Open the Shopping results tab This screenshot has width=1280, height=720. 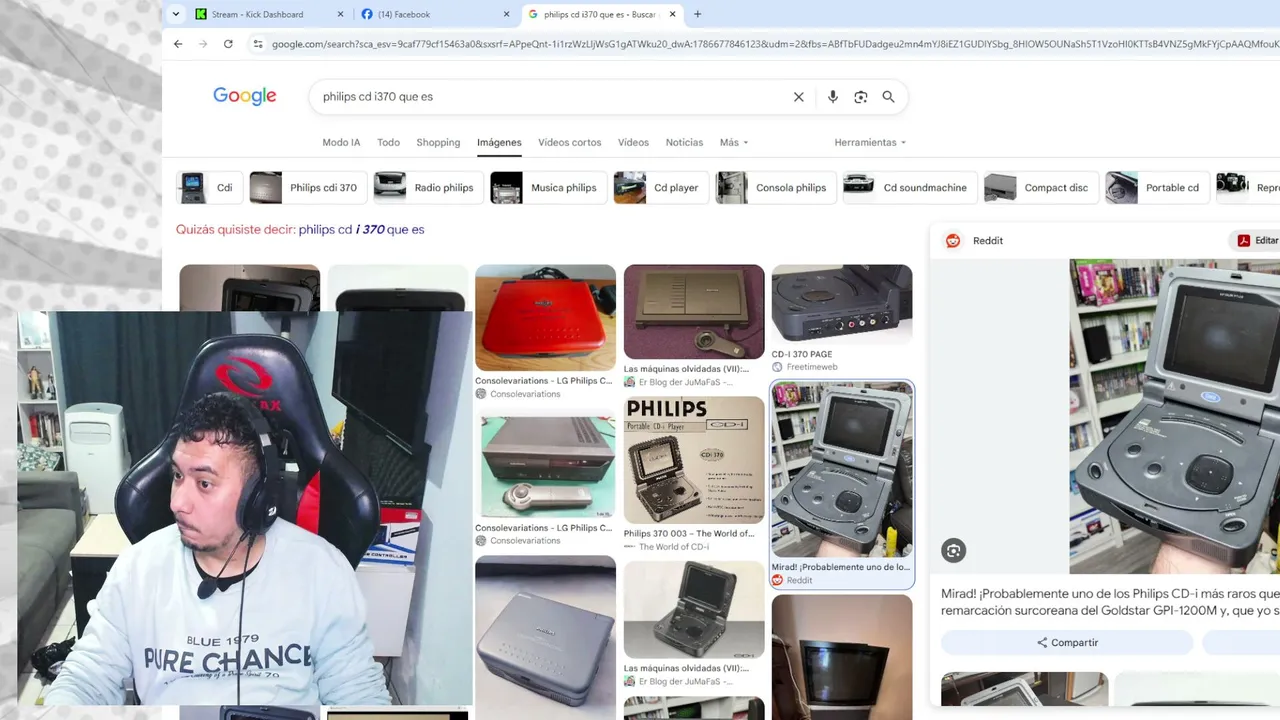point(438,142)
